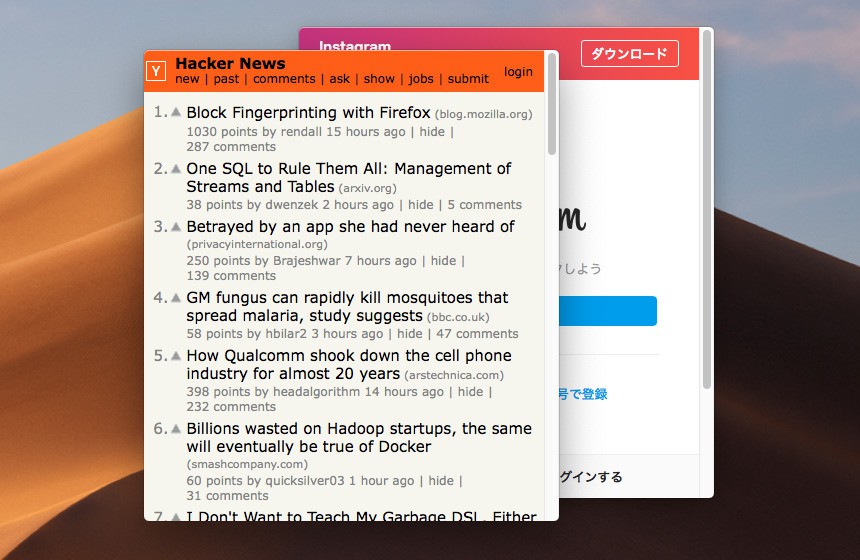Image resolution: width=860 pixels, height=560 pixels.
Task: Open the 232 comments thread
Action: coord(231,406)
